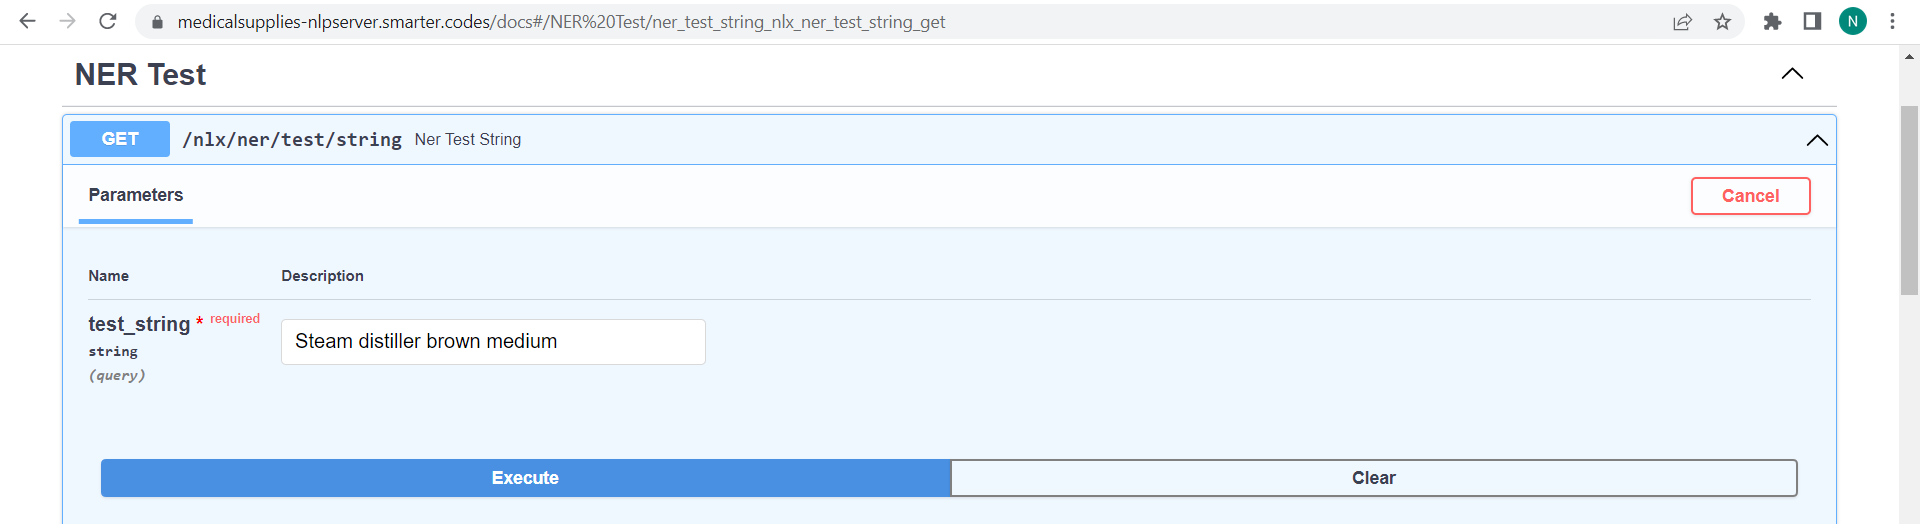Reload the page
The width and height of the screenshot is (1920, 524).
[x=108, y=21]
